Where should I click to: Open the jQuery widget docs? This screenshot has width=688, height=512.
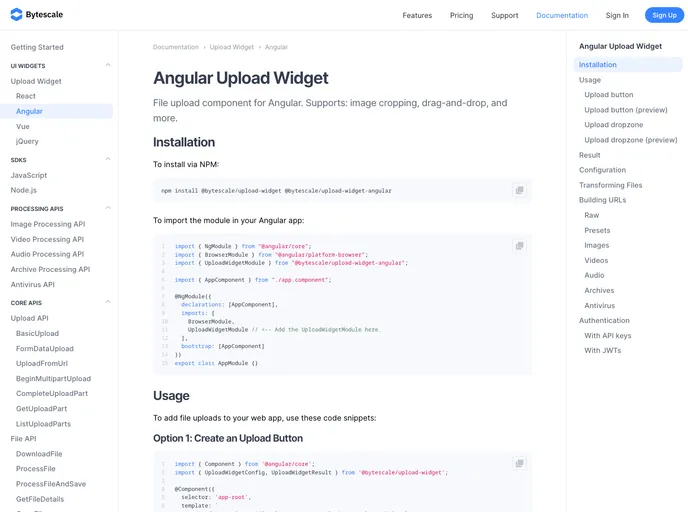click(27, 141)
